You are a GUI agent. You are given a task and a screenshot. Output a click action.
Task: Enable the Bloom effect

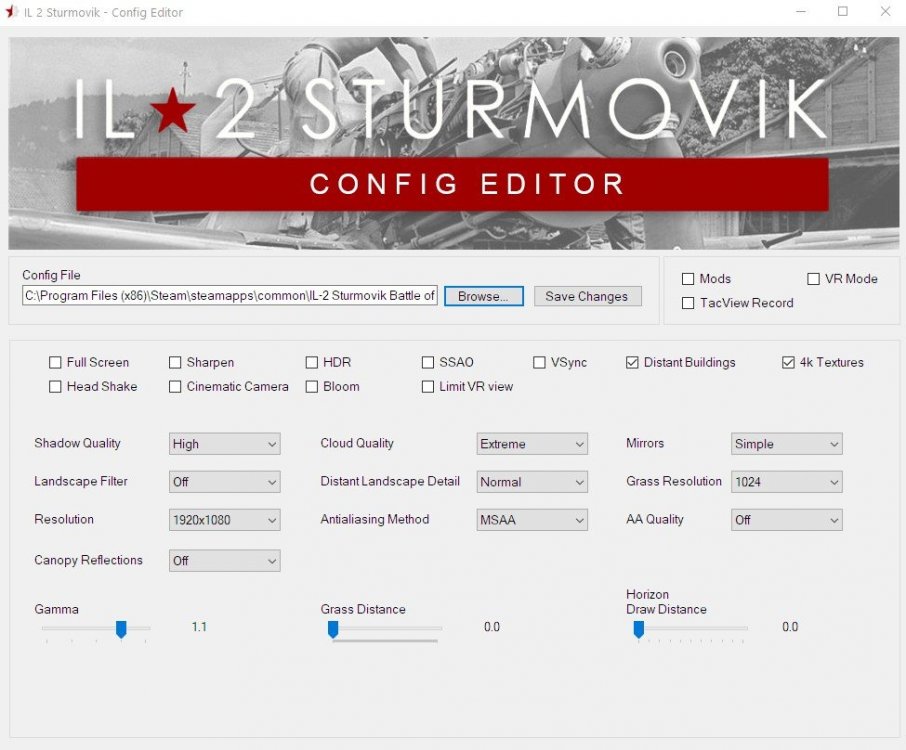(x=312, y=386)
